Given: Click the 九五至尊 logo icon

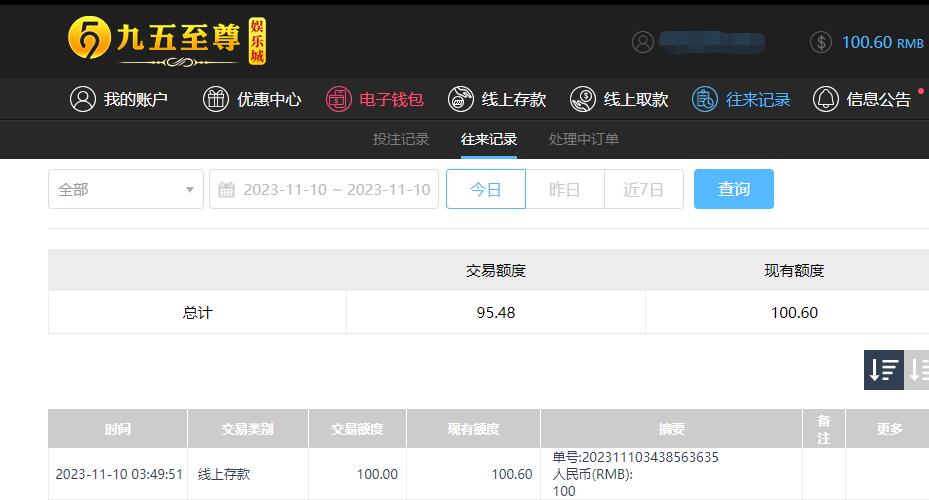Looking at the screenshot, I should (89, 37).
